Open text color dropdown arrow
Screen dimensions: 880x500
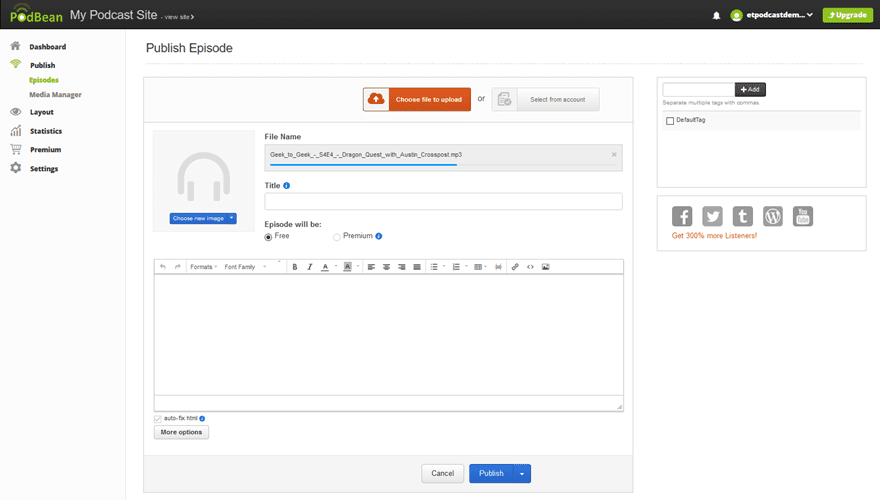click(336, 267)
